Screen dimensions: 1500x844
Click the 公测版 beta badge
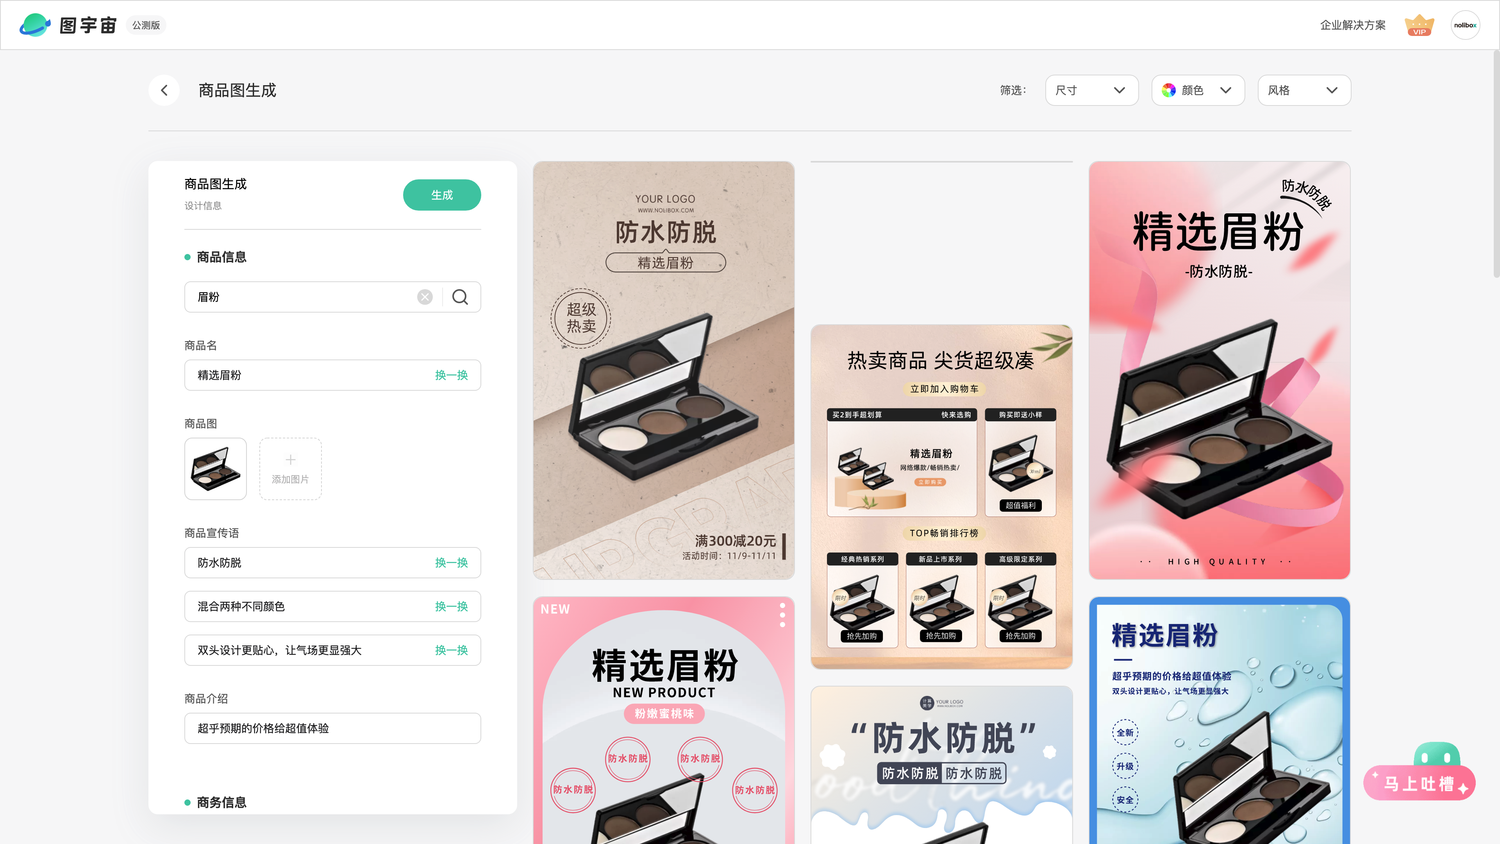146,25
